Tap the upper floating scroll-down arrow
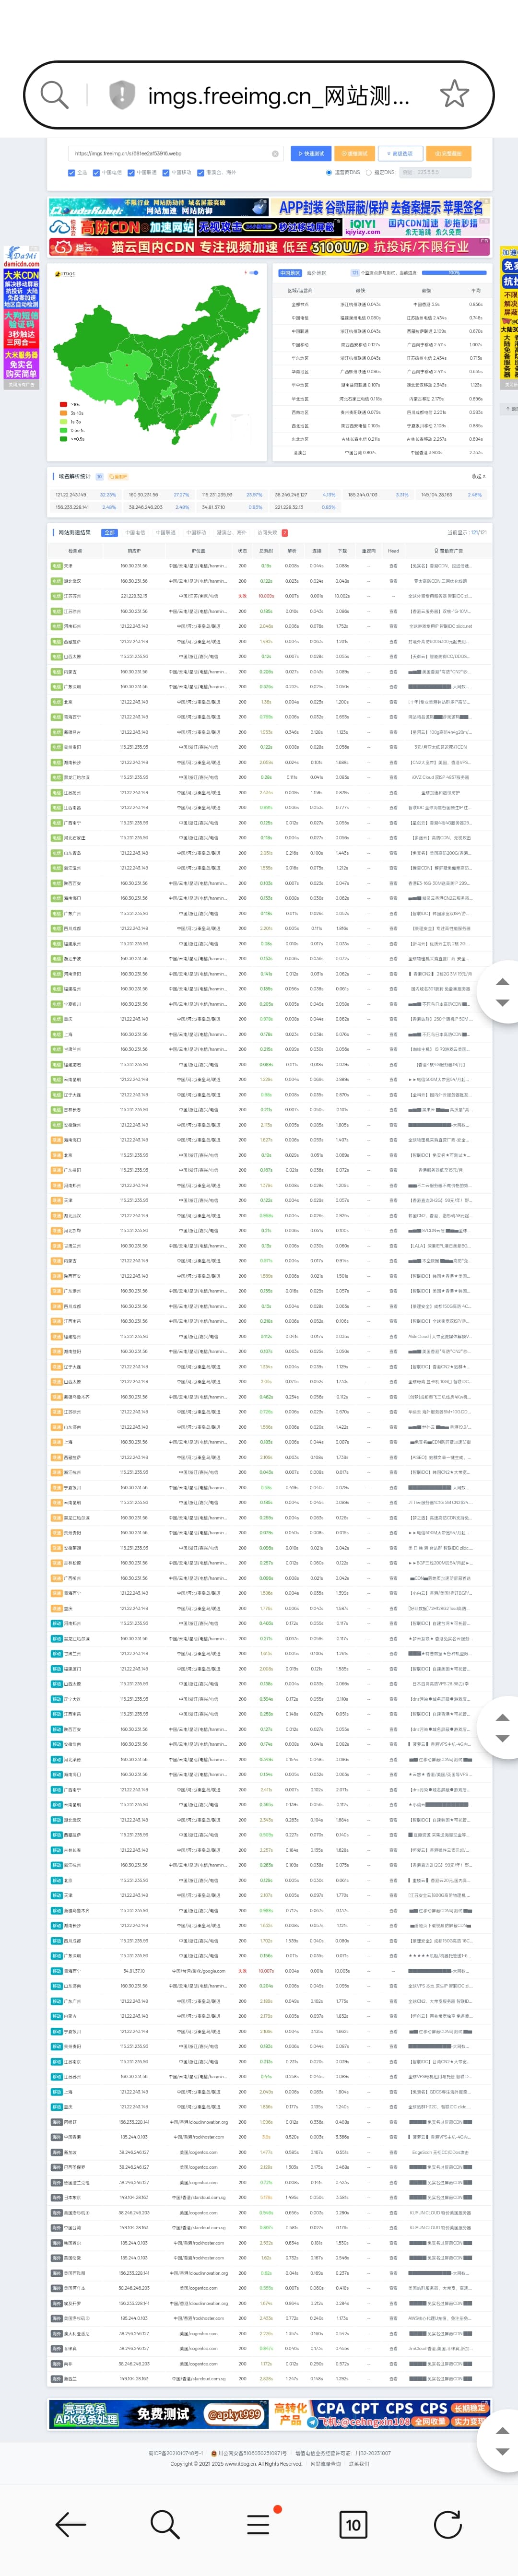The height and width of the screenshot is (2576, 518). pos(502,1002)
